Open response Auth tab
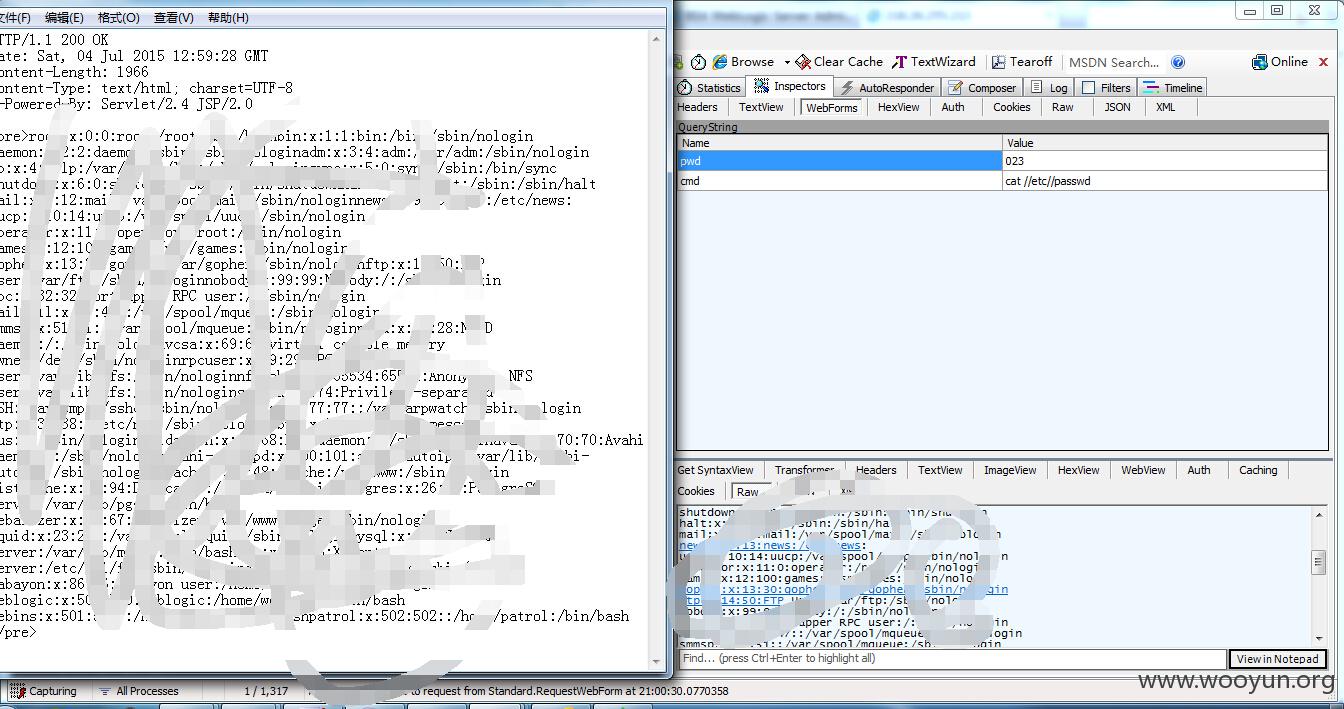This screenshot has width=1344, height=709. pyautogui.click(x=1199, y=470)
